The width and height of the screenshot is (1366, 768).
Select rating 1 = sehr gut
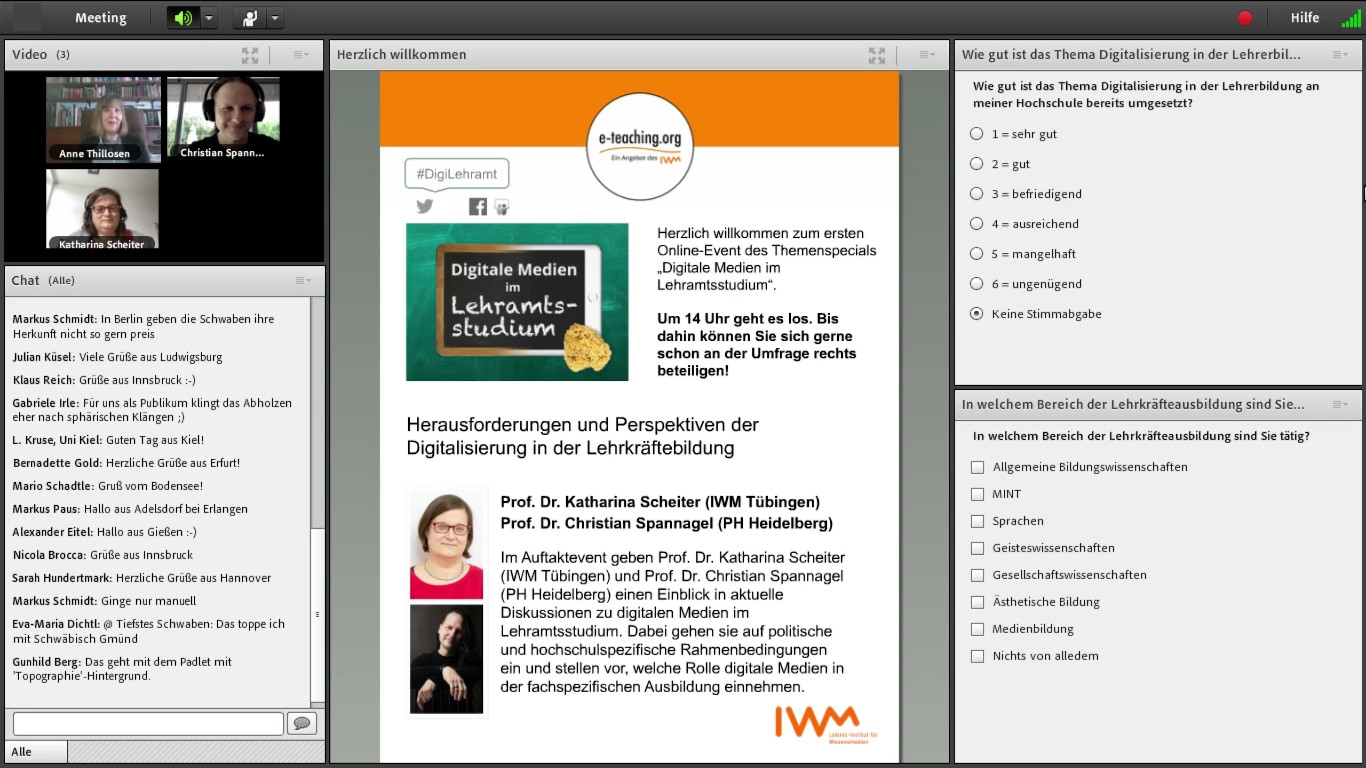coord(977,134)
